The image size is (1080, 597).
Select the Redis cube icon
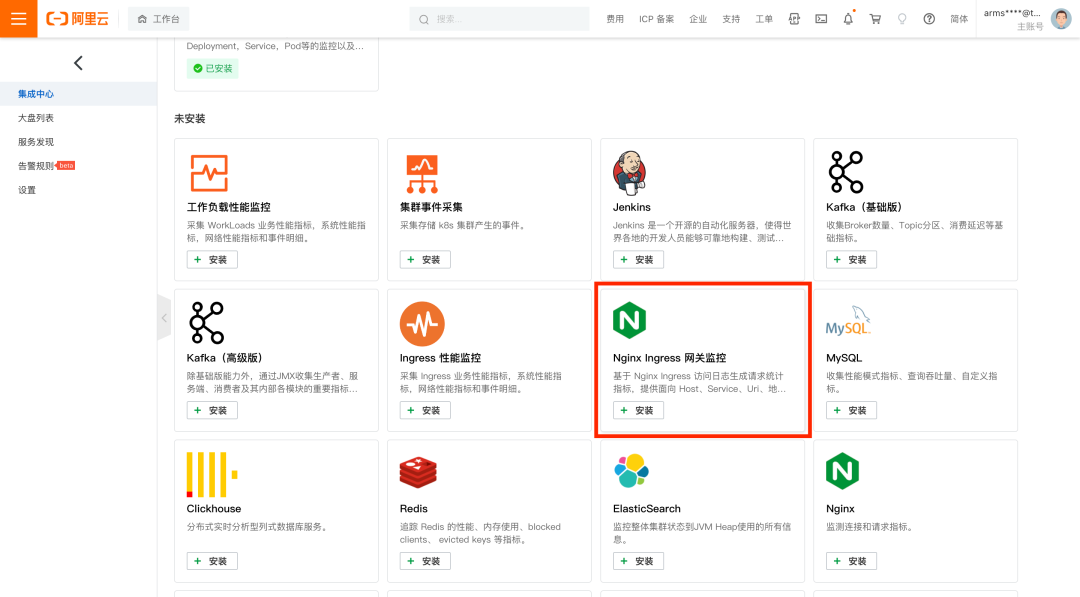[419, 471]
